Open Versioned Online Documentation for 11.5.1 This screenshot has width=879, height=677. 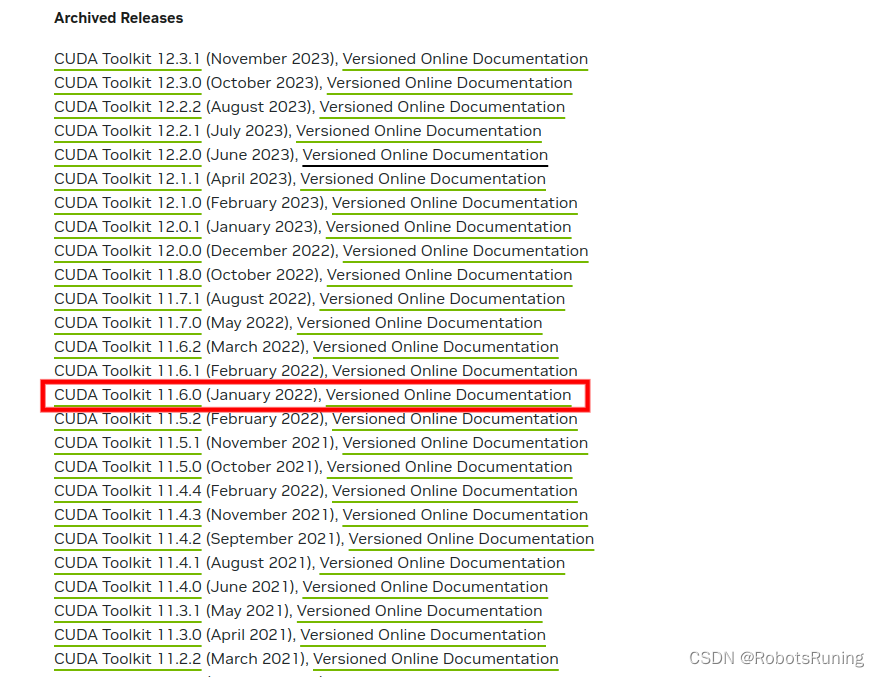click(465, 443)
